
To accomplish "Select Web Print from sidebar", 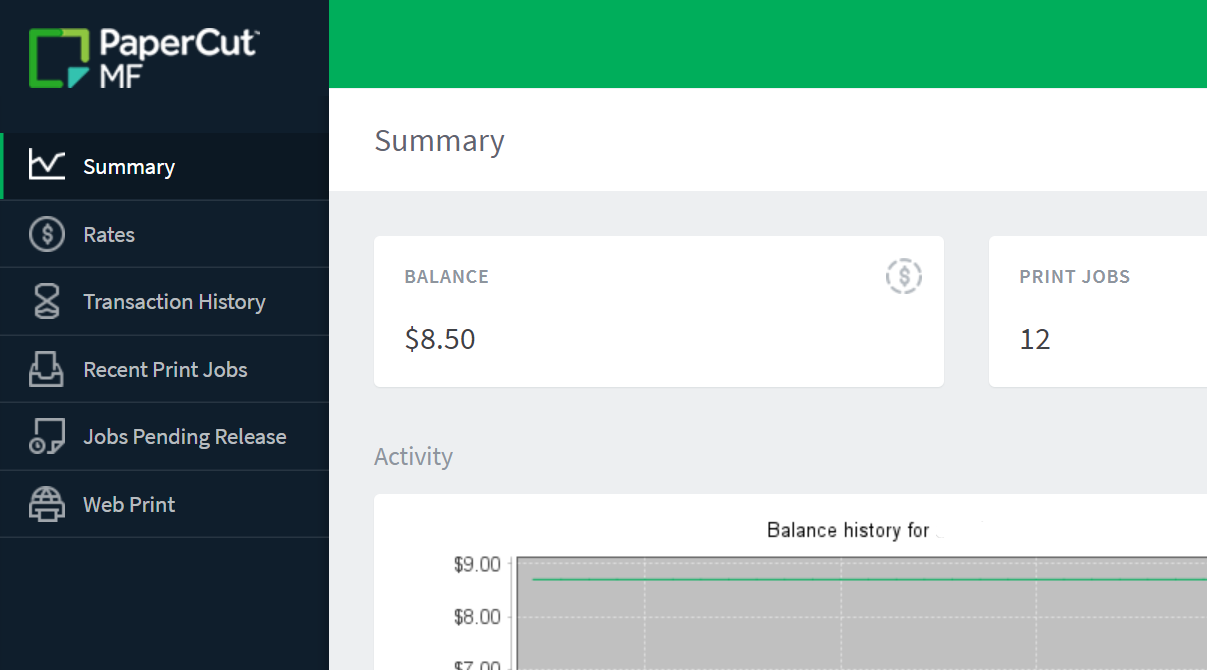I will (x=164, y=504).
